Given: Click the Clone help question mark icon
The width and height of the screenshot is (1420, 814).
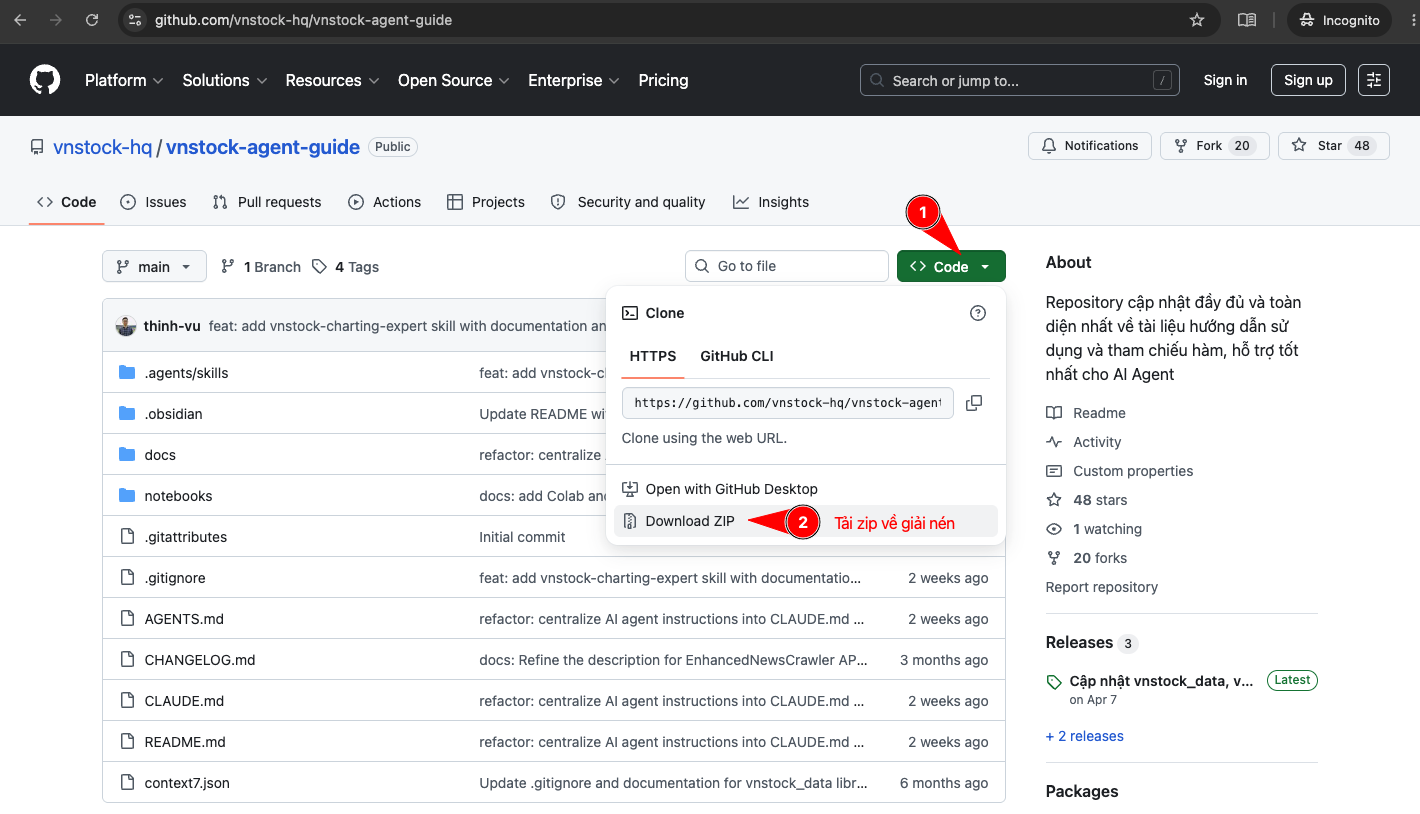Looking at the screenshot, I should (978, 313).
